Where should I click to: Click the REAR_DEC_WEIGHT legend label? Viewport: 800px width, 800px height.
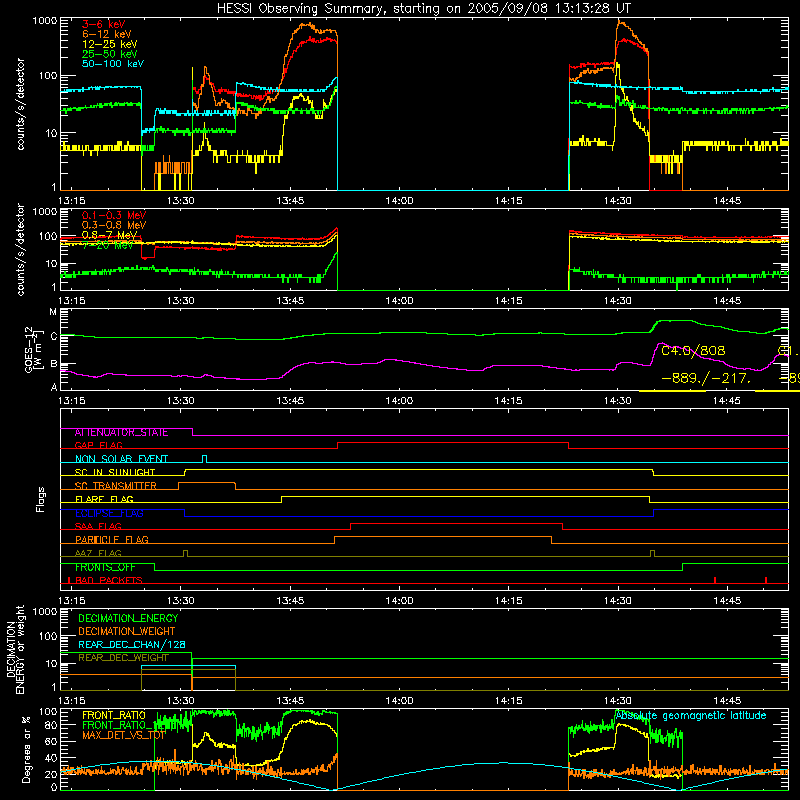tap(123, 658)
